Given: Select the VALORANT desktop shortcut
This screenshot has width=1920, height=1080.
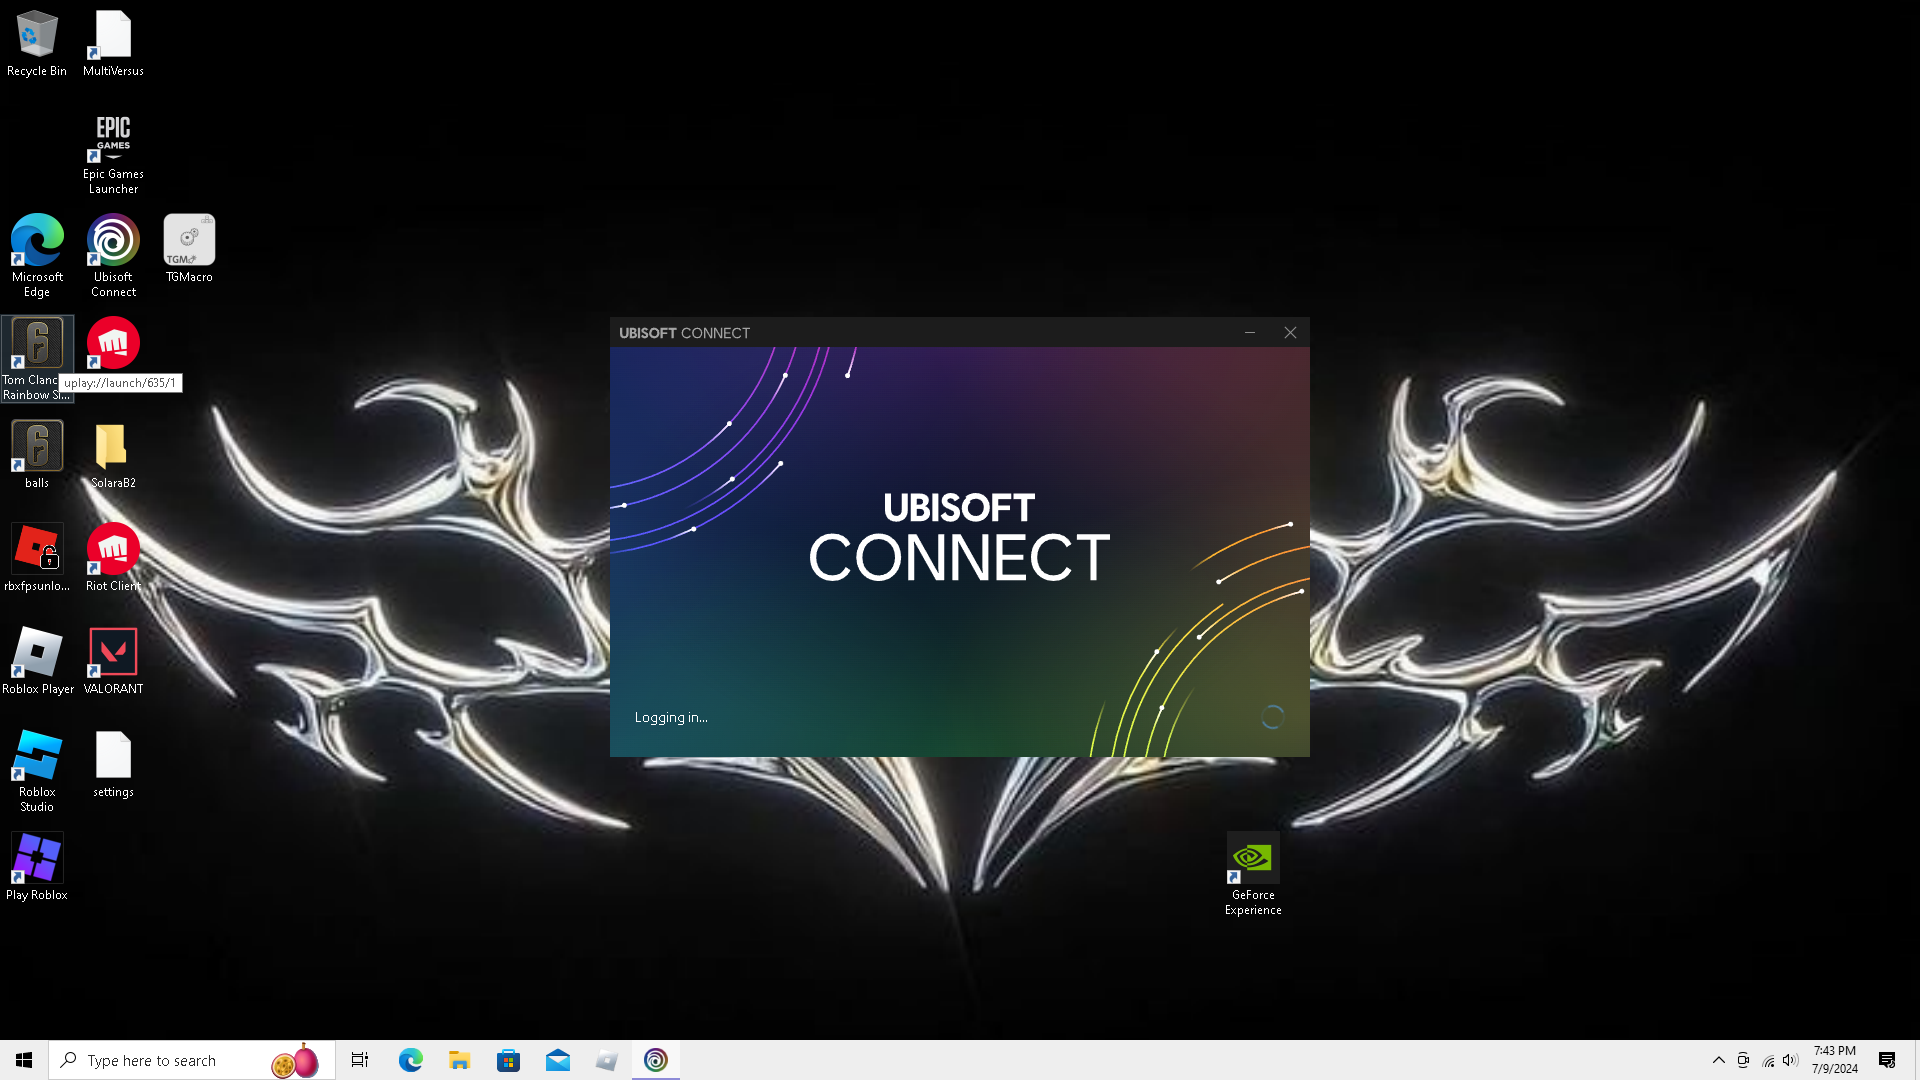Looking at the screenshot, I should coord(113,653).
